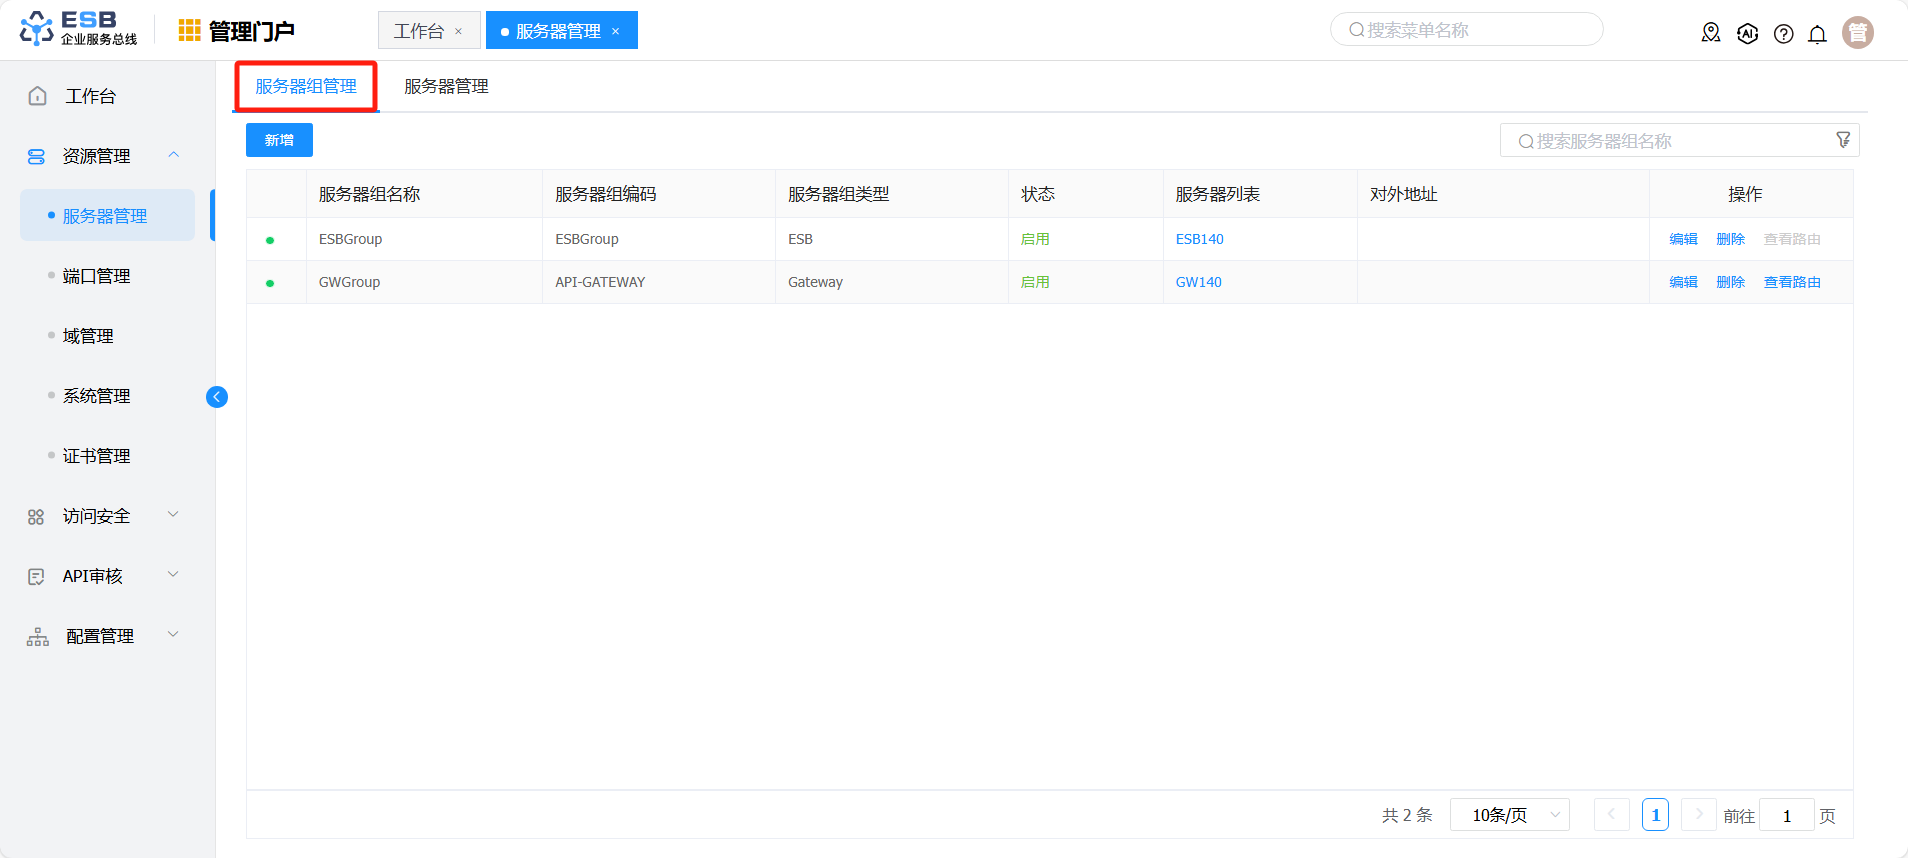Open the ESB140 server link
Screen dimensions: 1908x858
tap(1199, 239)
